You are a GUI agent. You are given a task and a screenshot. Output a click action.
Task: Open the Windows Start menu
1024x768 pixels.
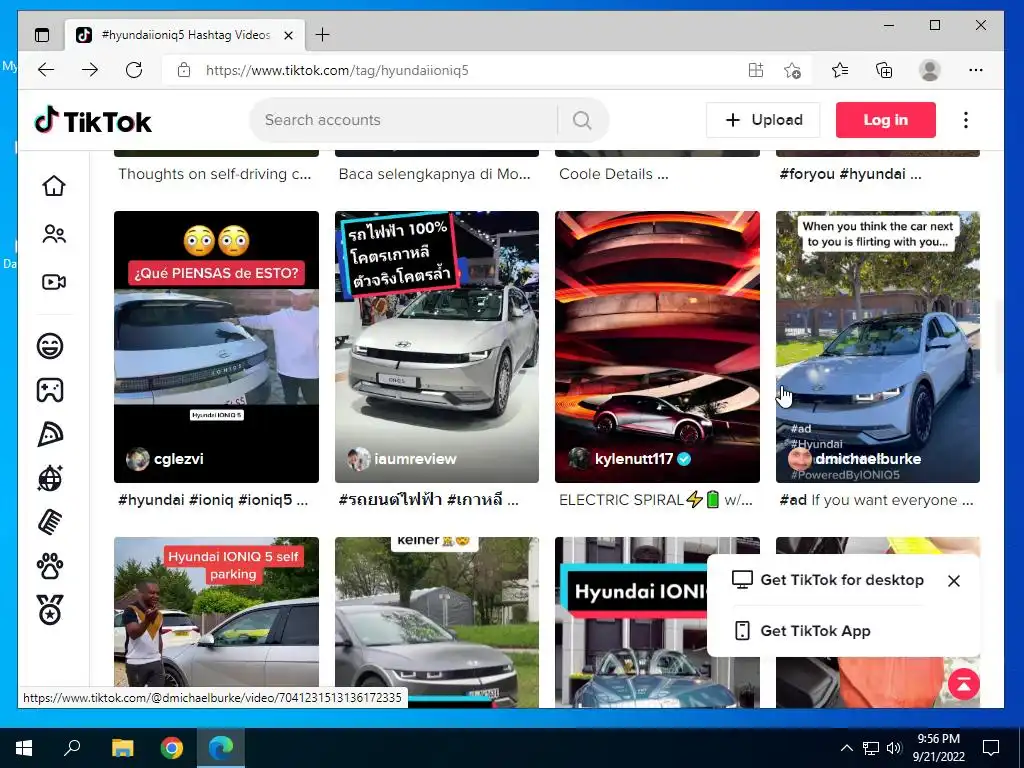(x=24, y=748)
